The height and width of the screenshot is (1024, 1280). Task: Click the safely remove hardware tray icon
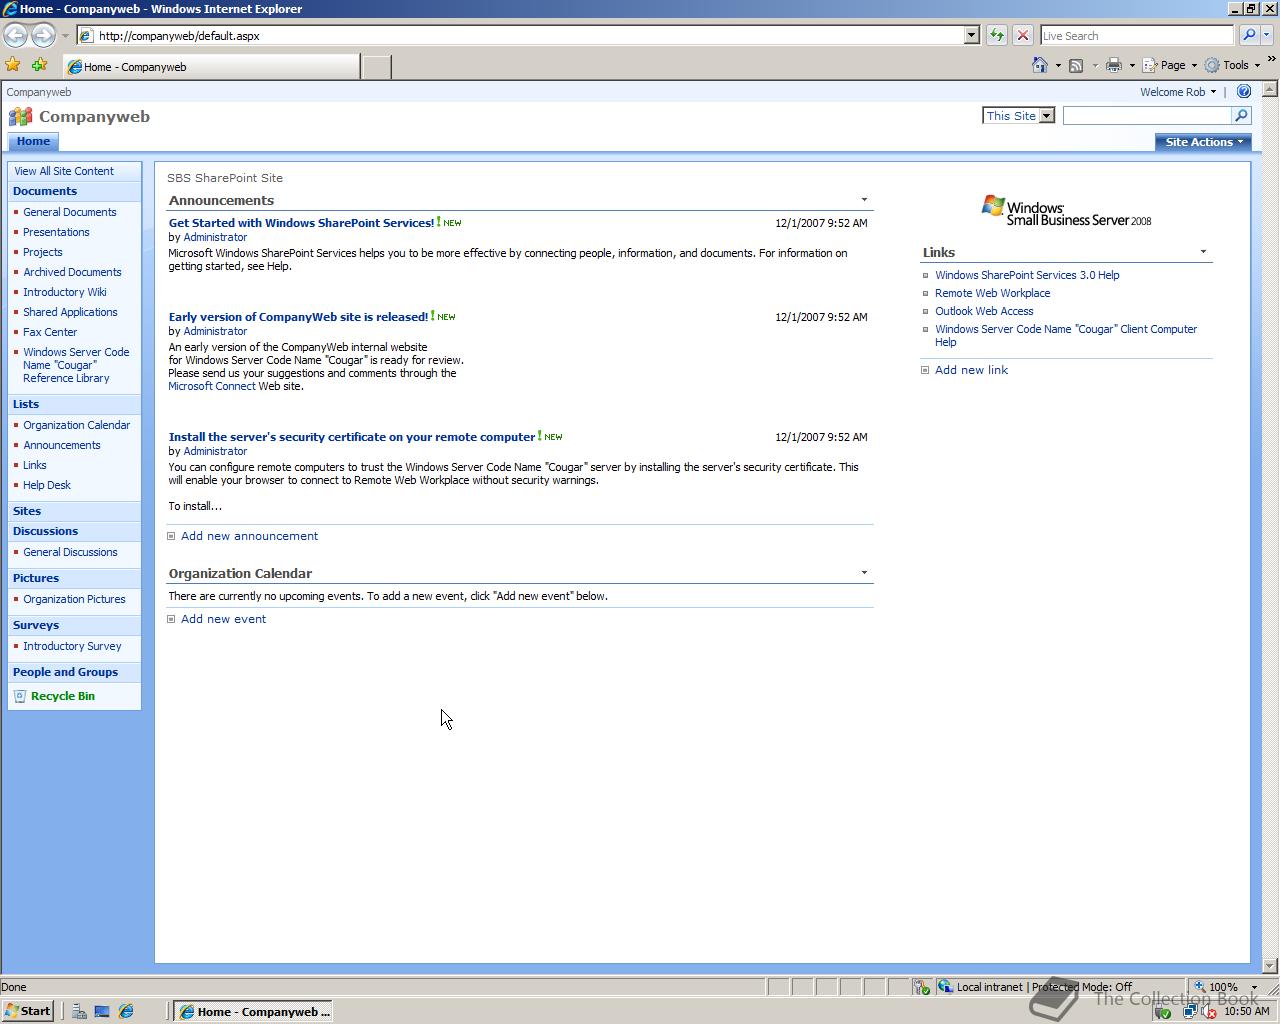pyautogui.click(x=1162, y=1011)
